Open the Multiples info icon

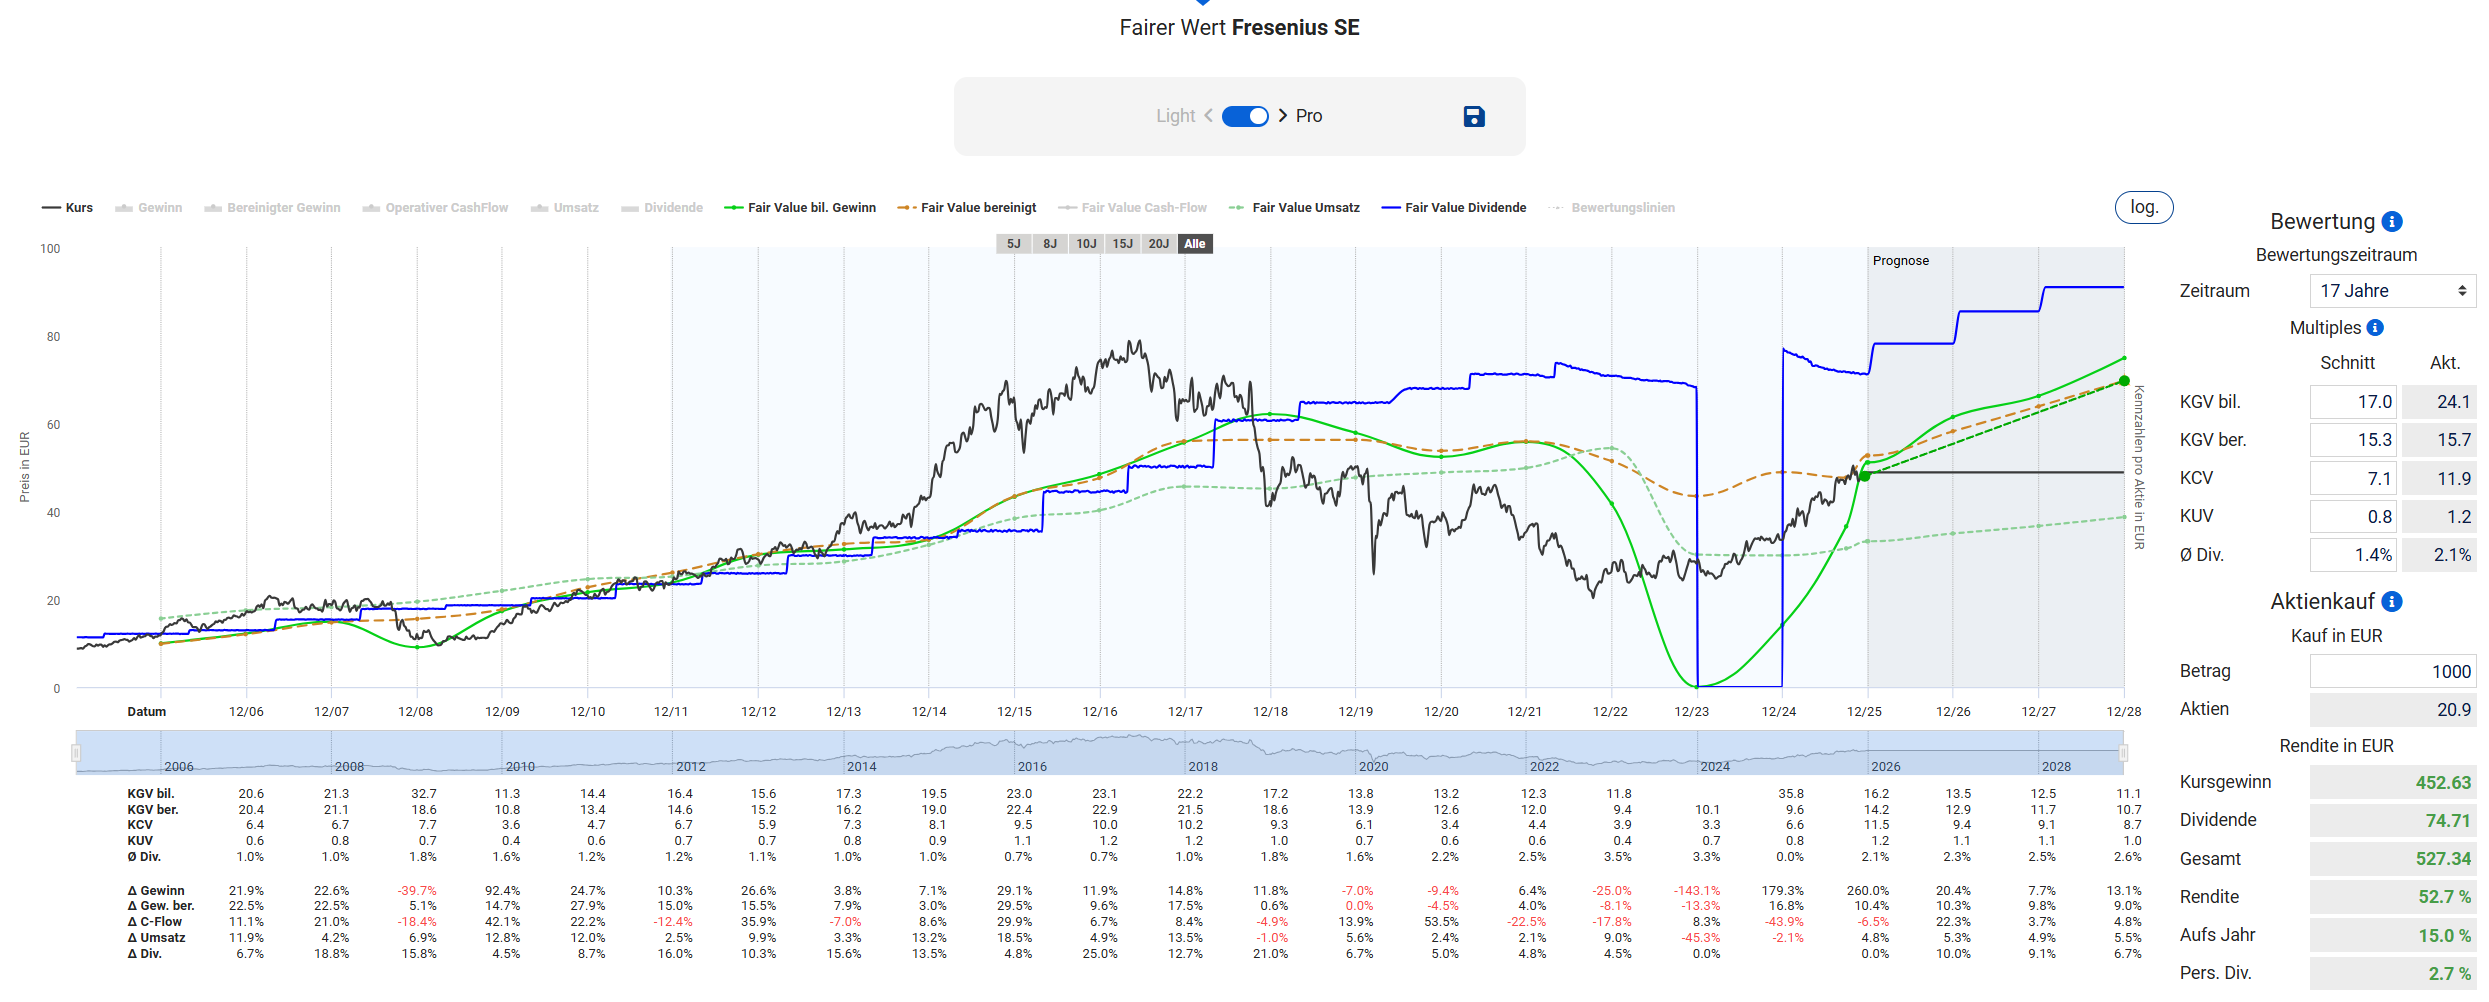tap(2375, 328)
